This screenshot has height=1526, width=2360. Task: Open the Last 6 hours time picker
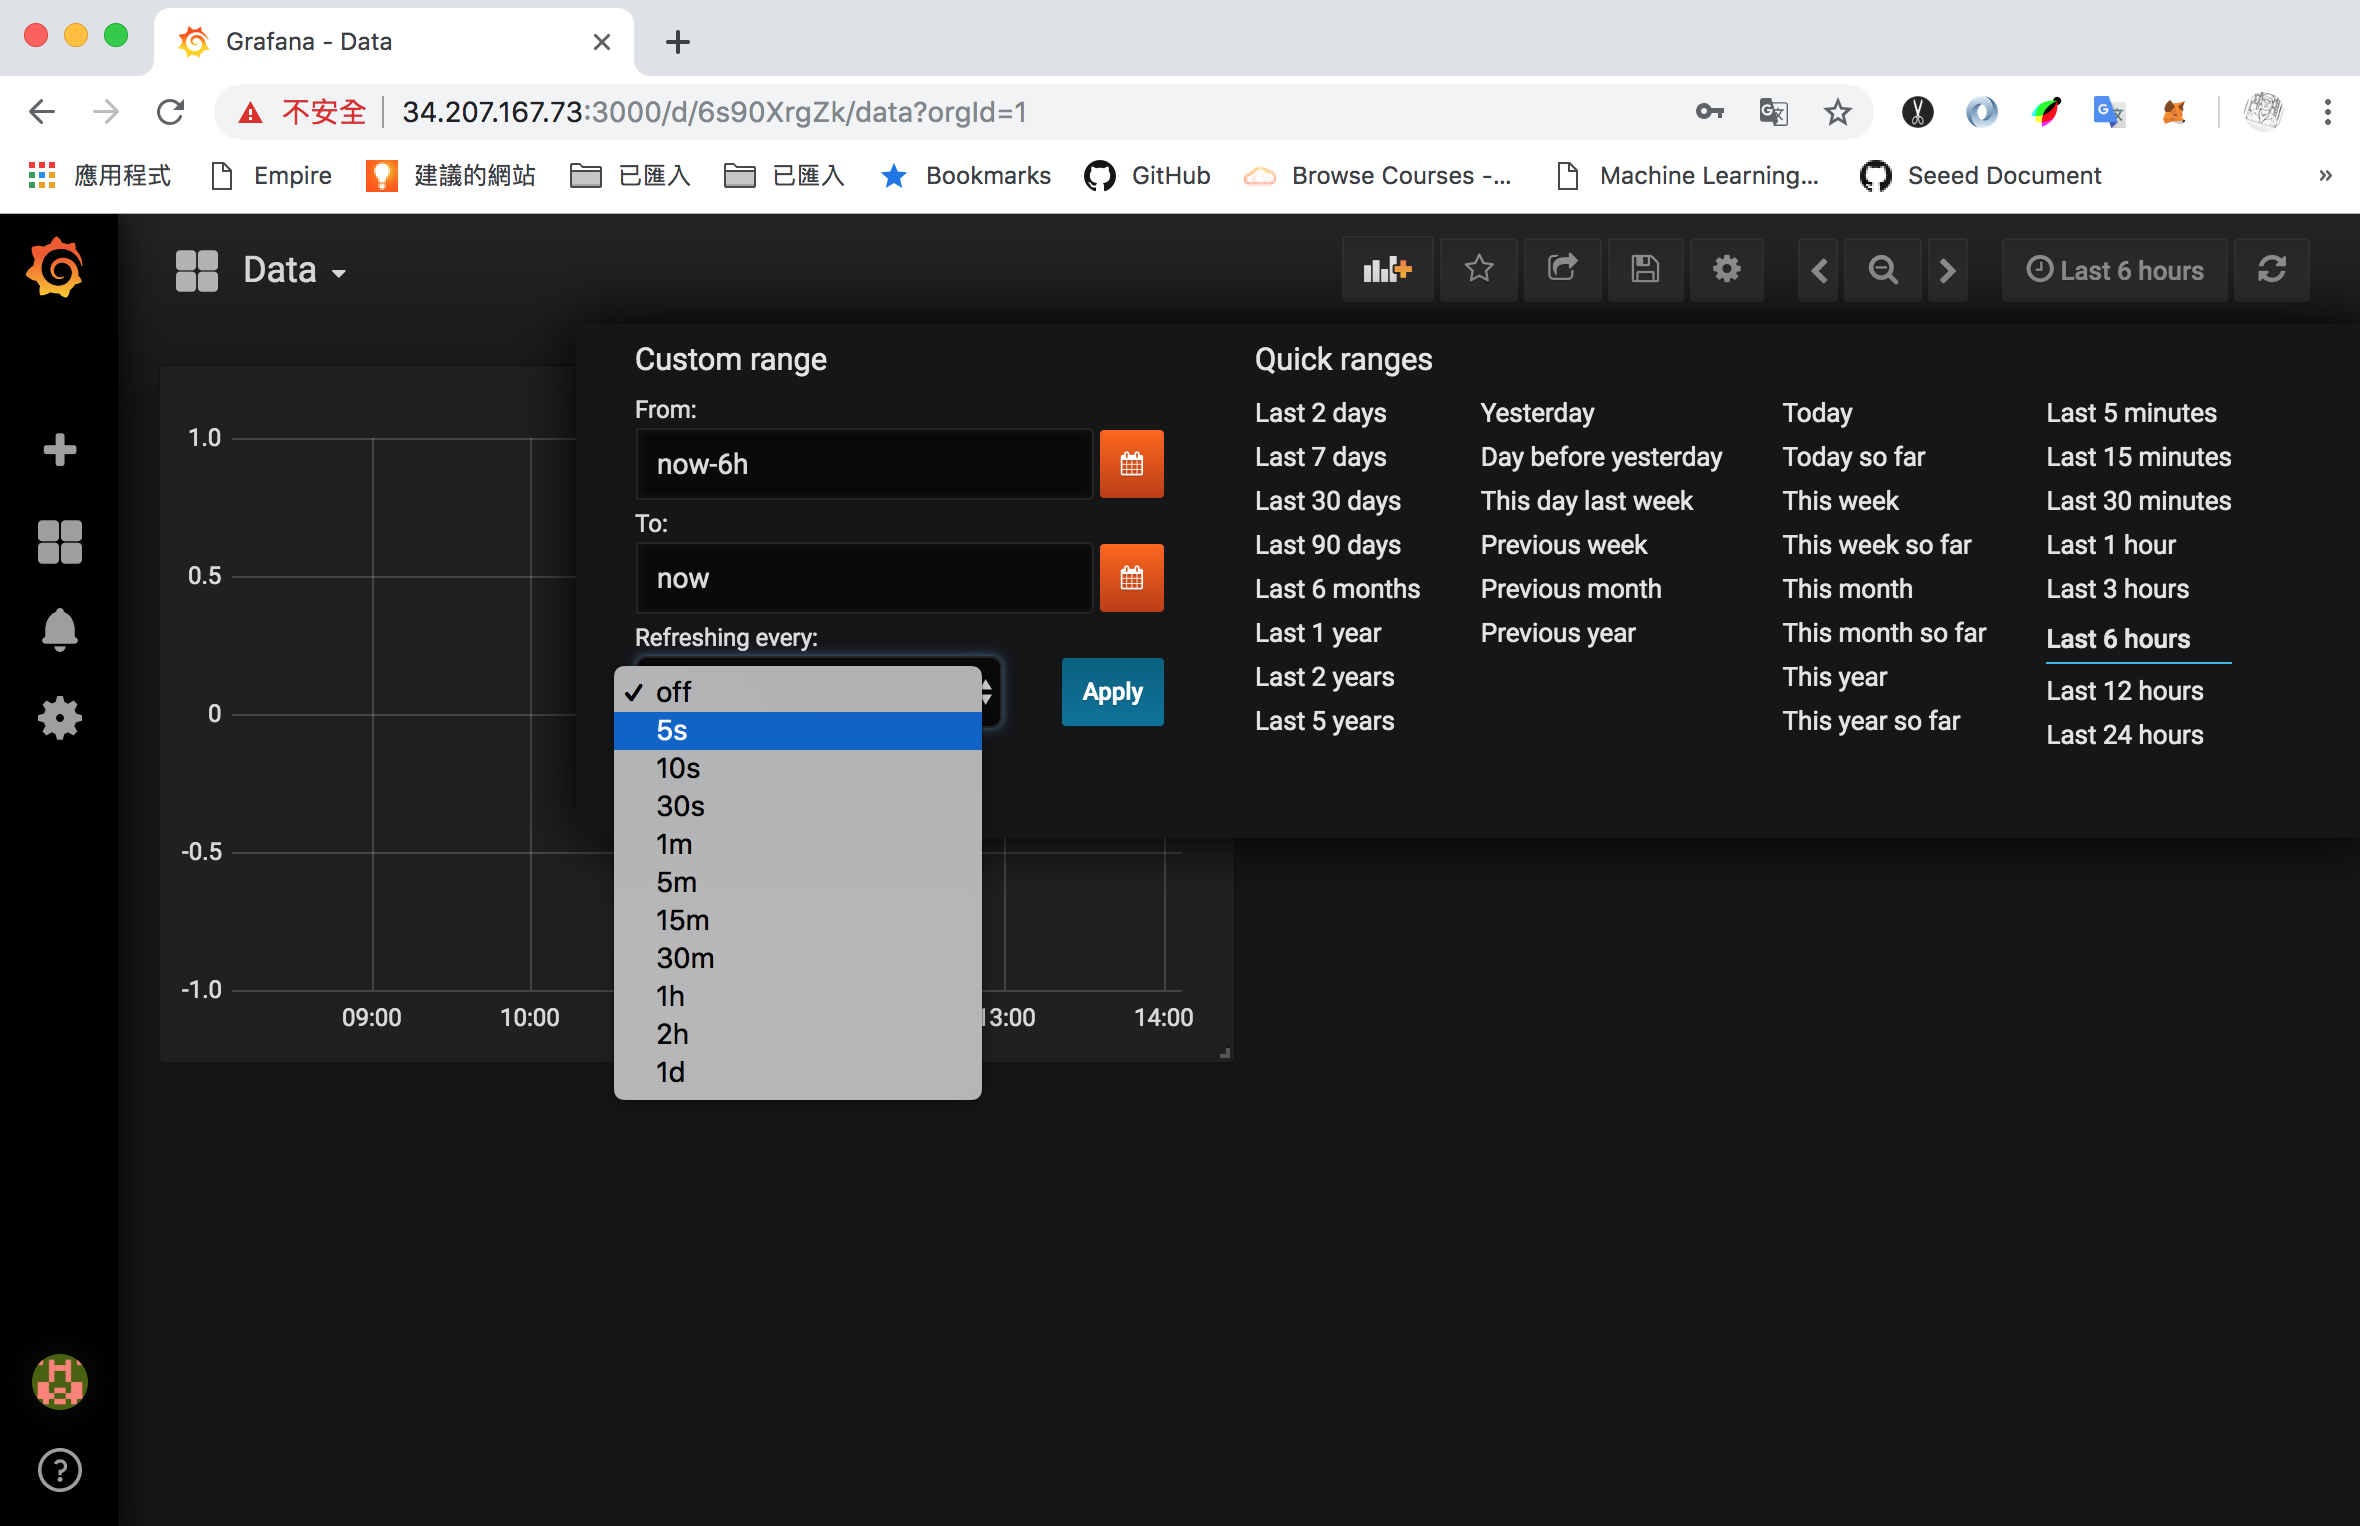[x=2115, y=270]
